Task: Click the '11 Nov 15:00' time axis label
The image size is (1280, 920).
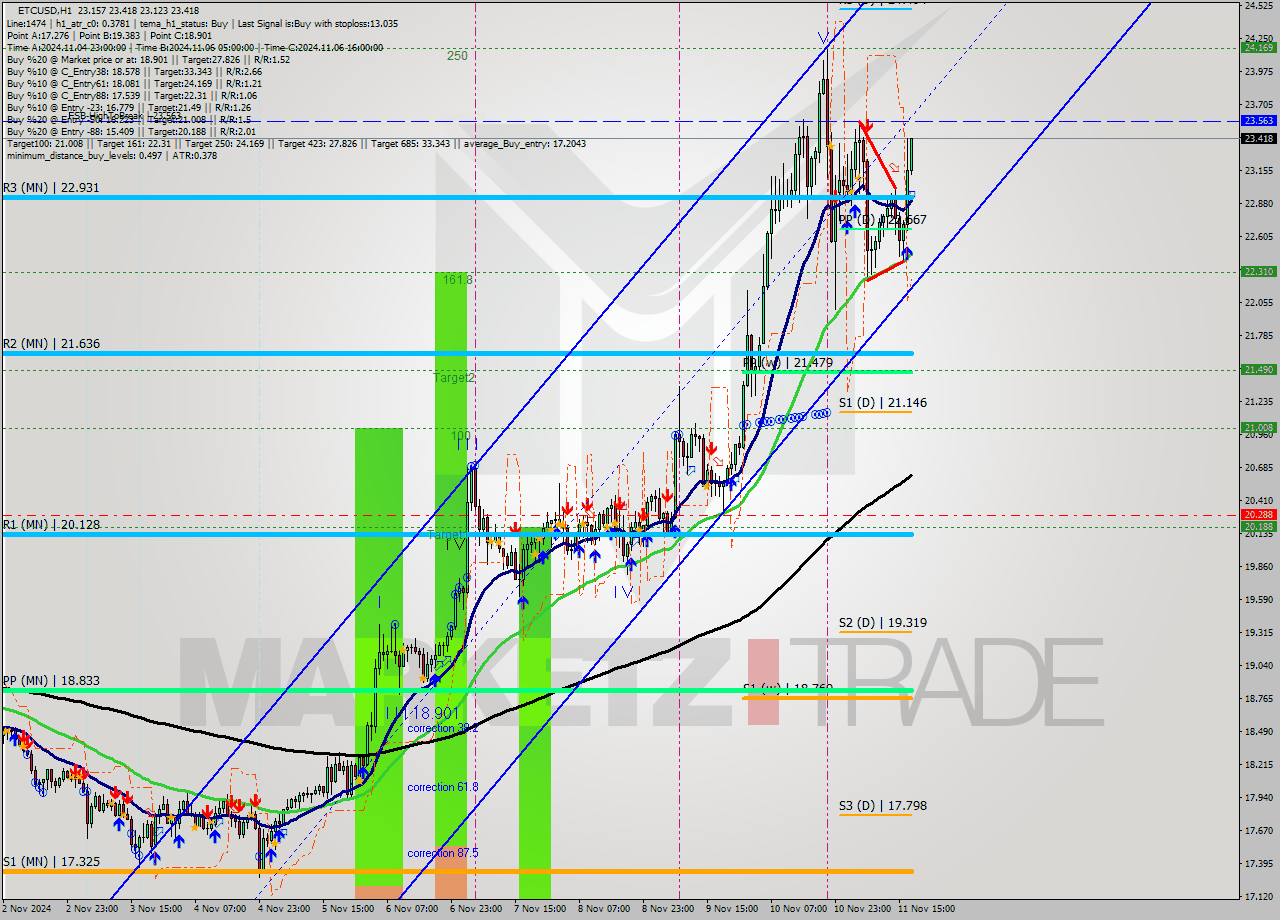Action: tap(927, 909)
